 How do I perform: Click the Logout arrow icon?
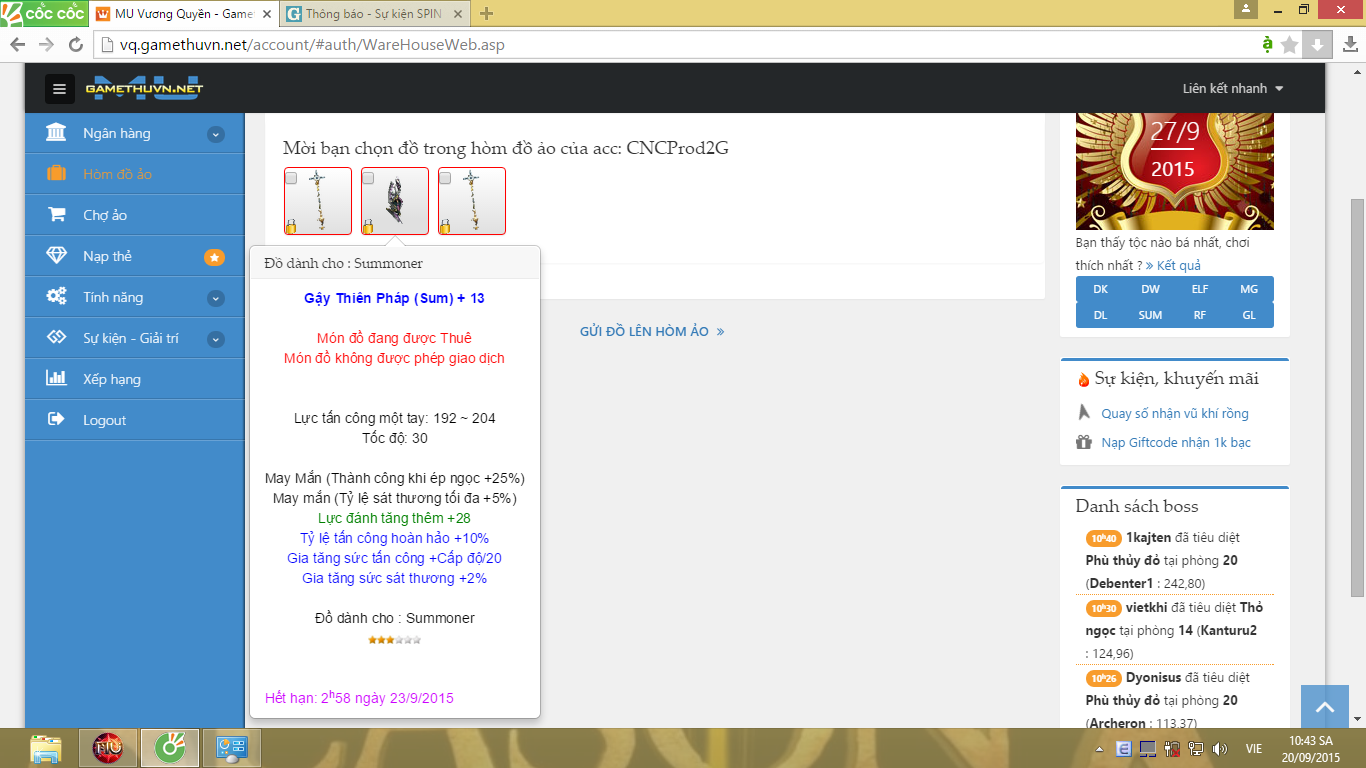pos(57,420)
